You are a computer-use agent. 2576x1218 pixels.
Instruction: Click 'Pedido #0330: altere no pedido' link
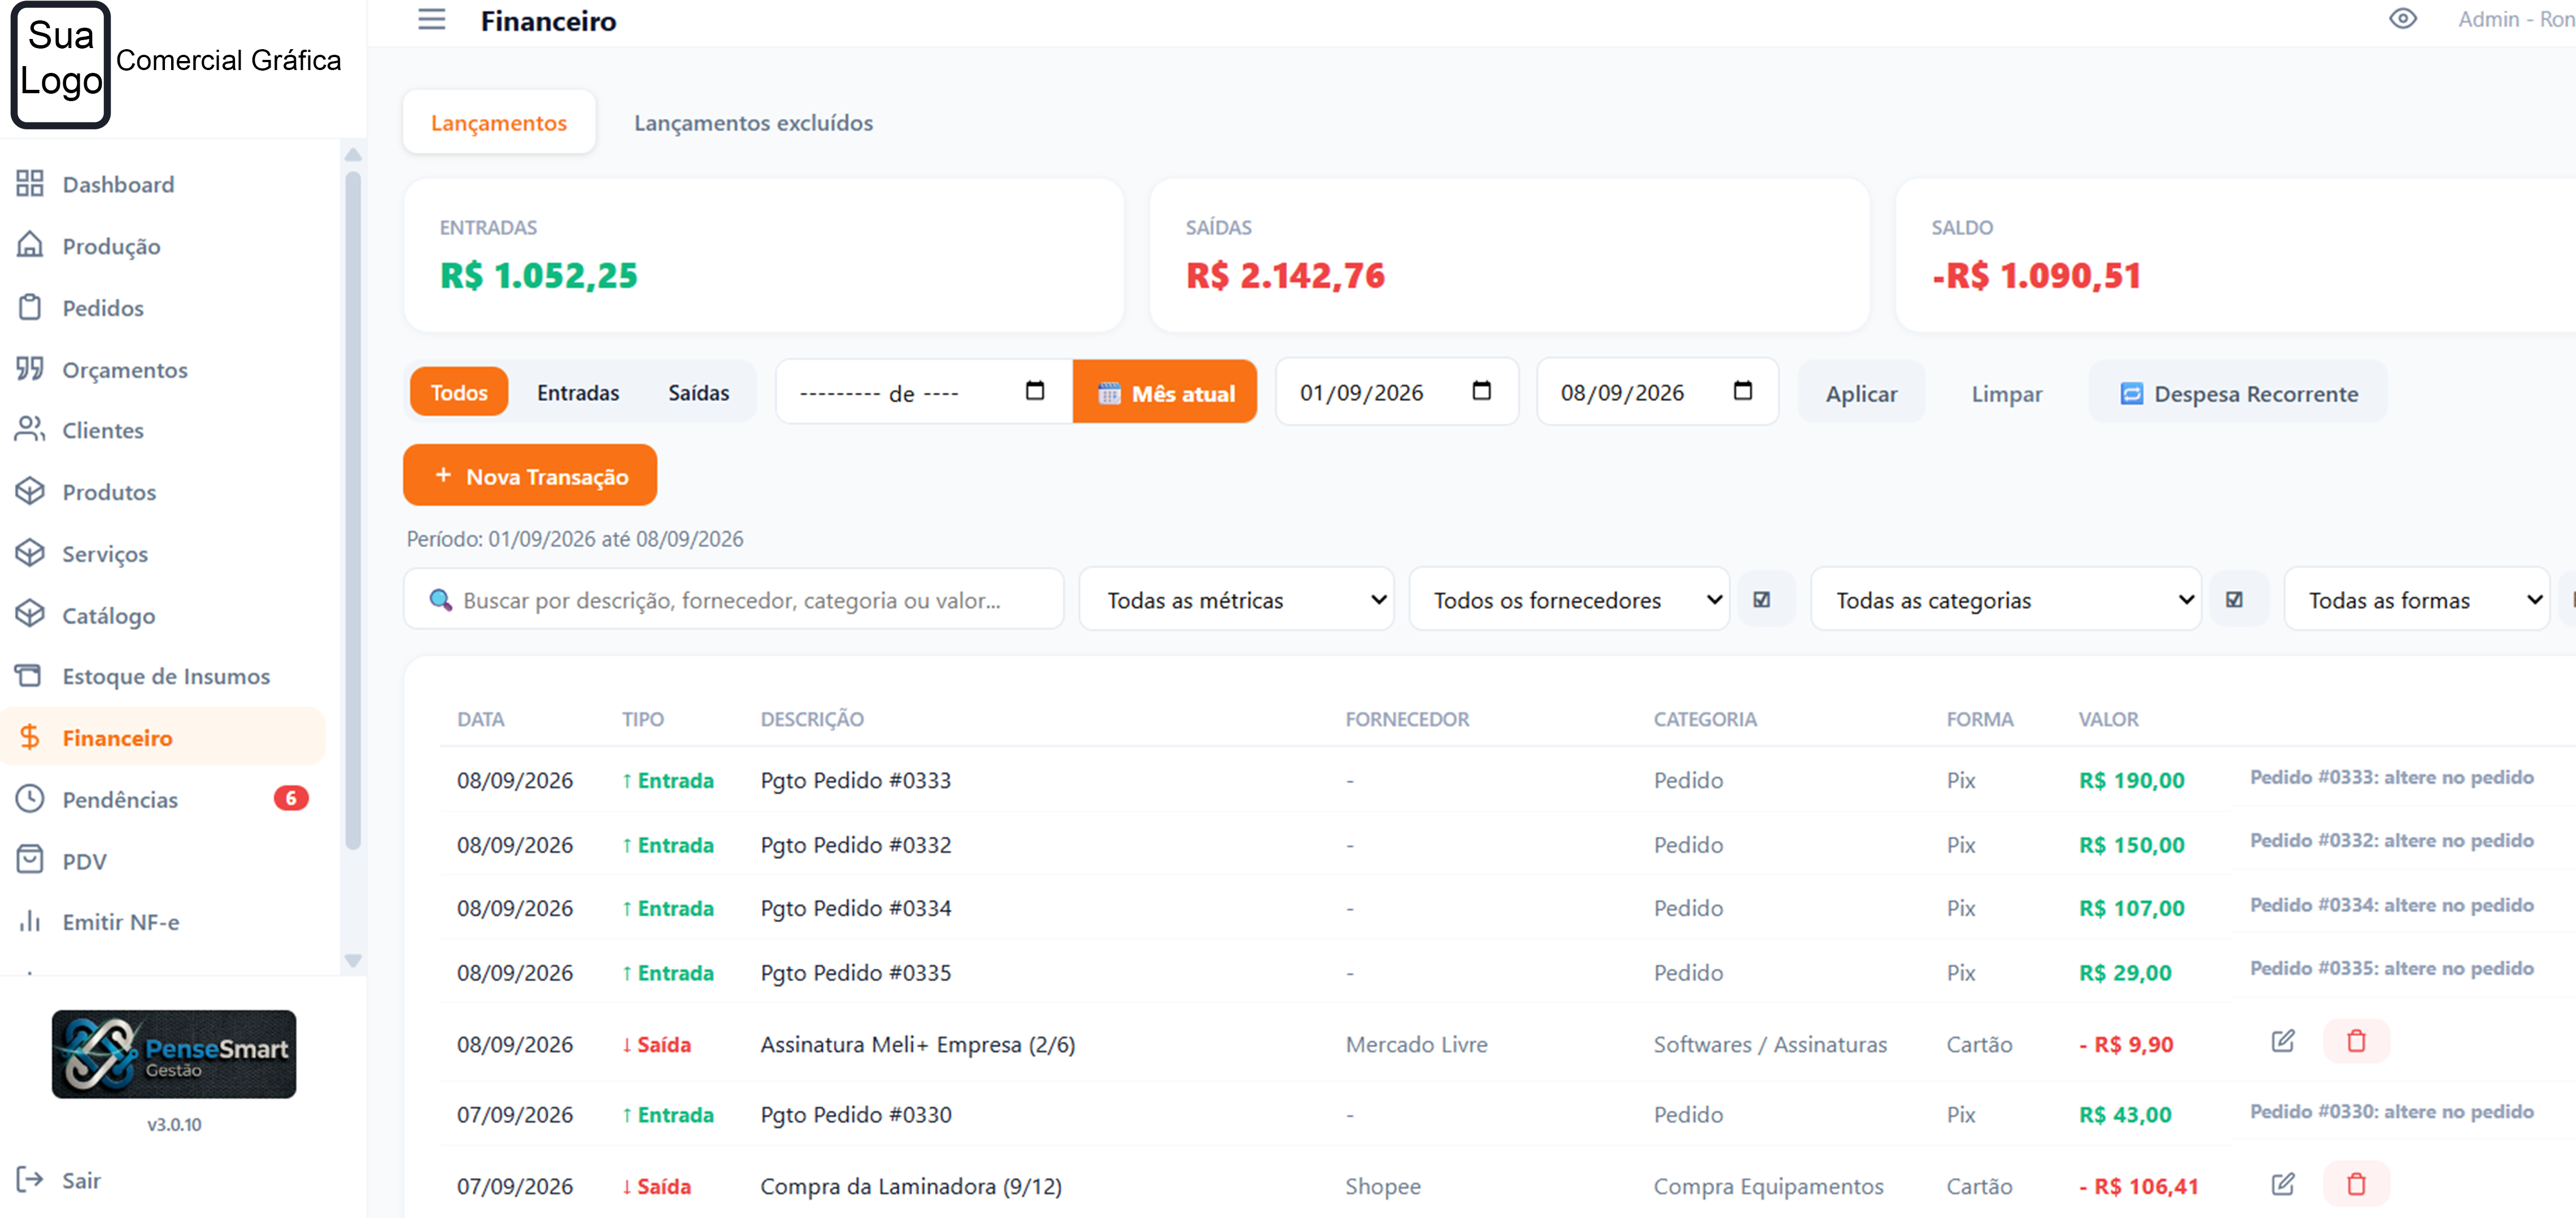coord(2391,1111)
